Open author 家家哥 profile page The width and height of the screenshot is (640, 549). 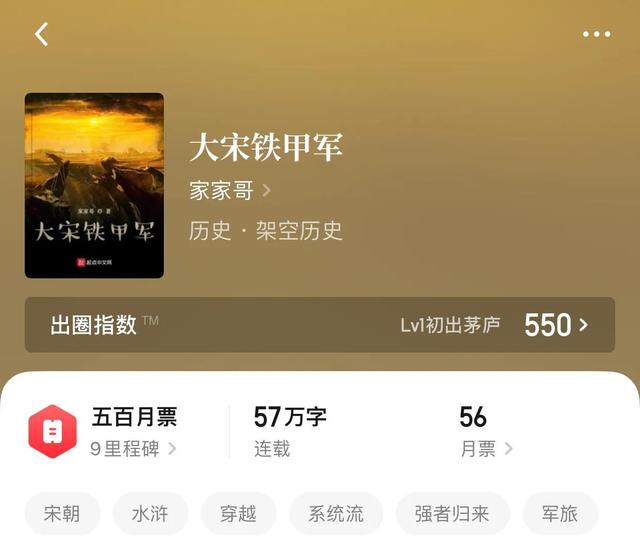coord(221,190)
